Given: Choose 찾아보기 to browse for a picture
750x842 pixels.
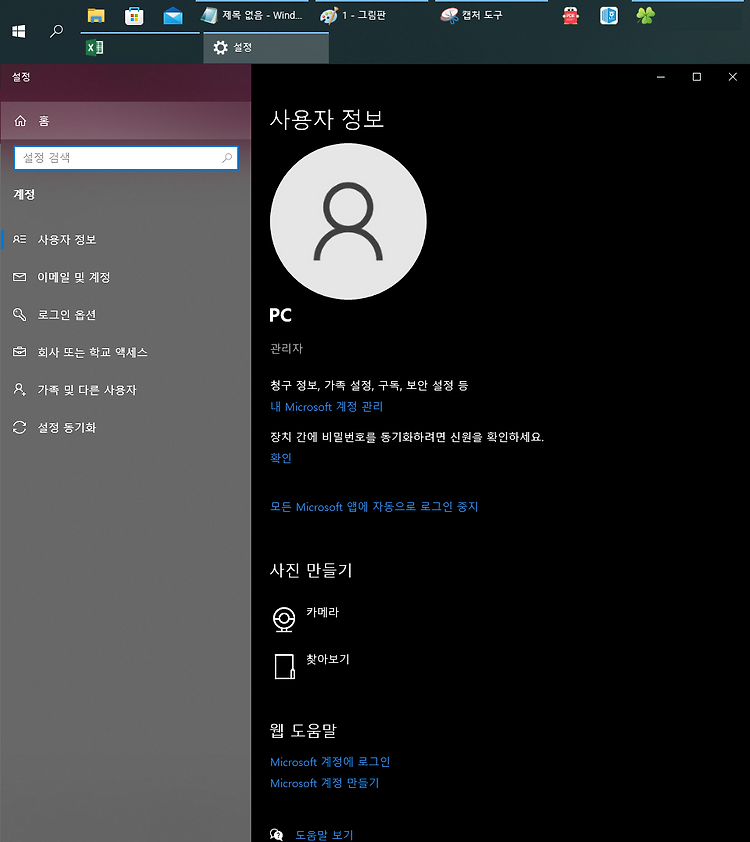Looking at the screenshot, I should click(x=327, y=659).
